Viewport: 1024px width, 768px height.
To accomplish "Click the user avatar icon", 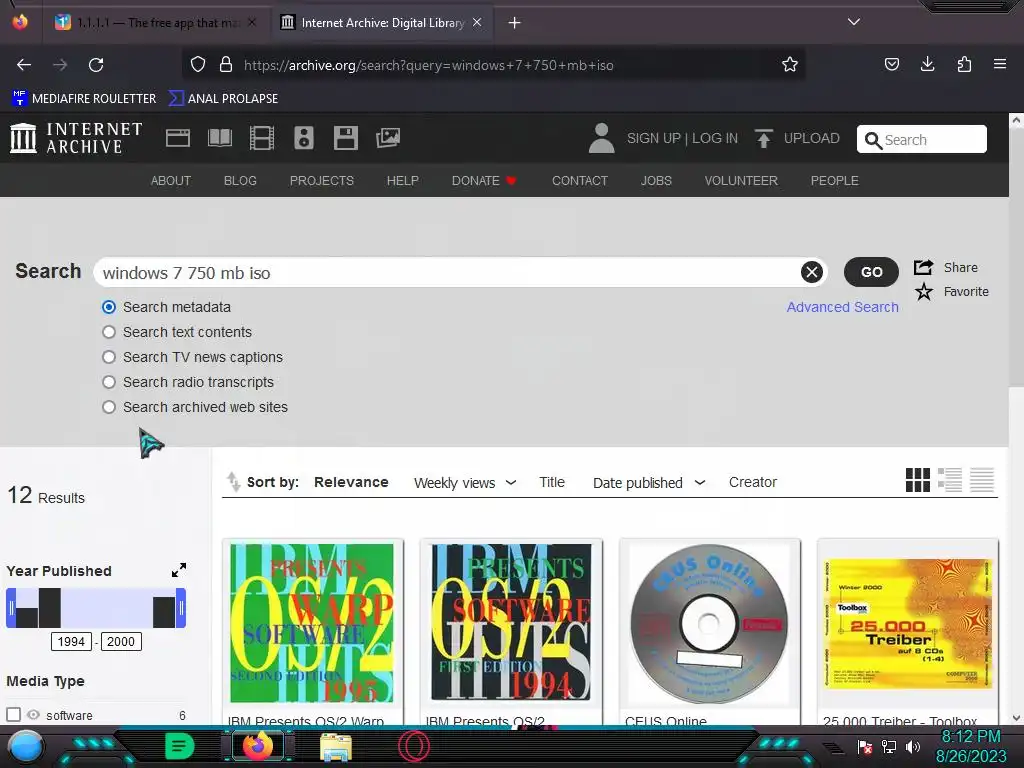I will point(601,138).
